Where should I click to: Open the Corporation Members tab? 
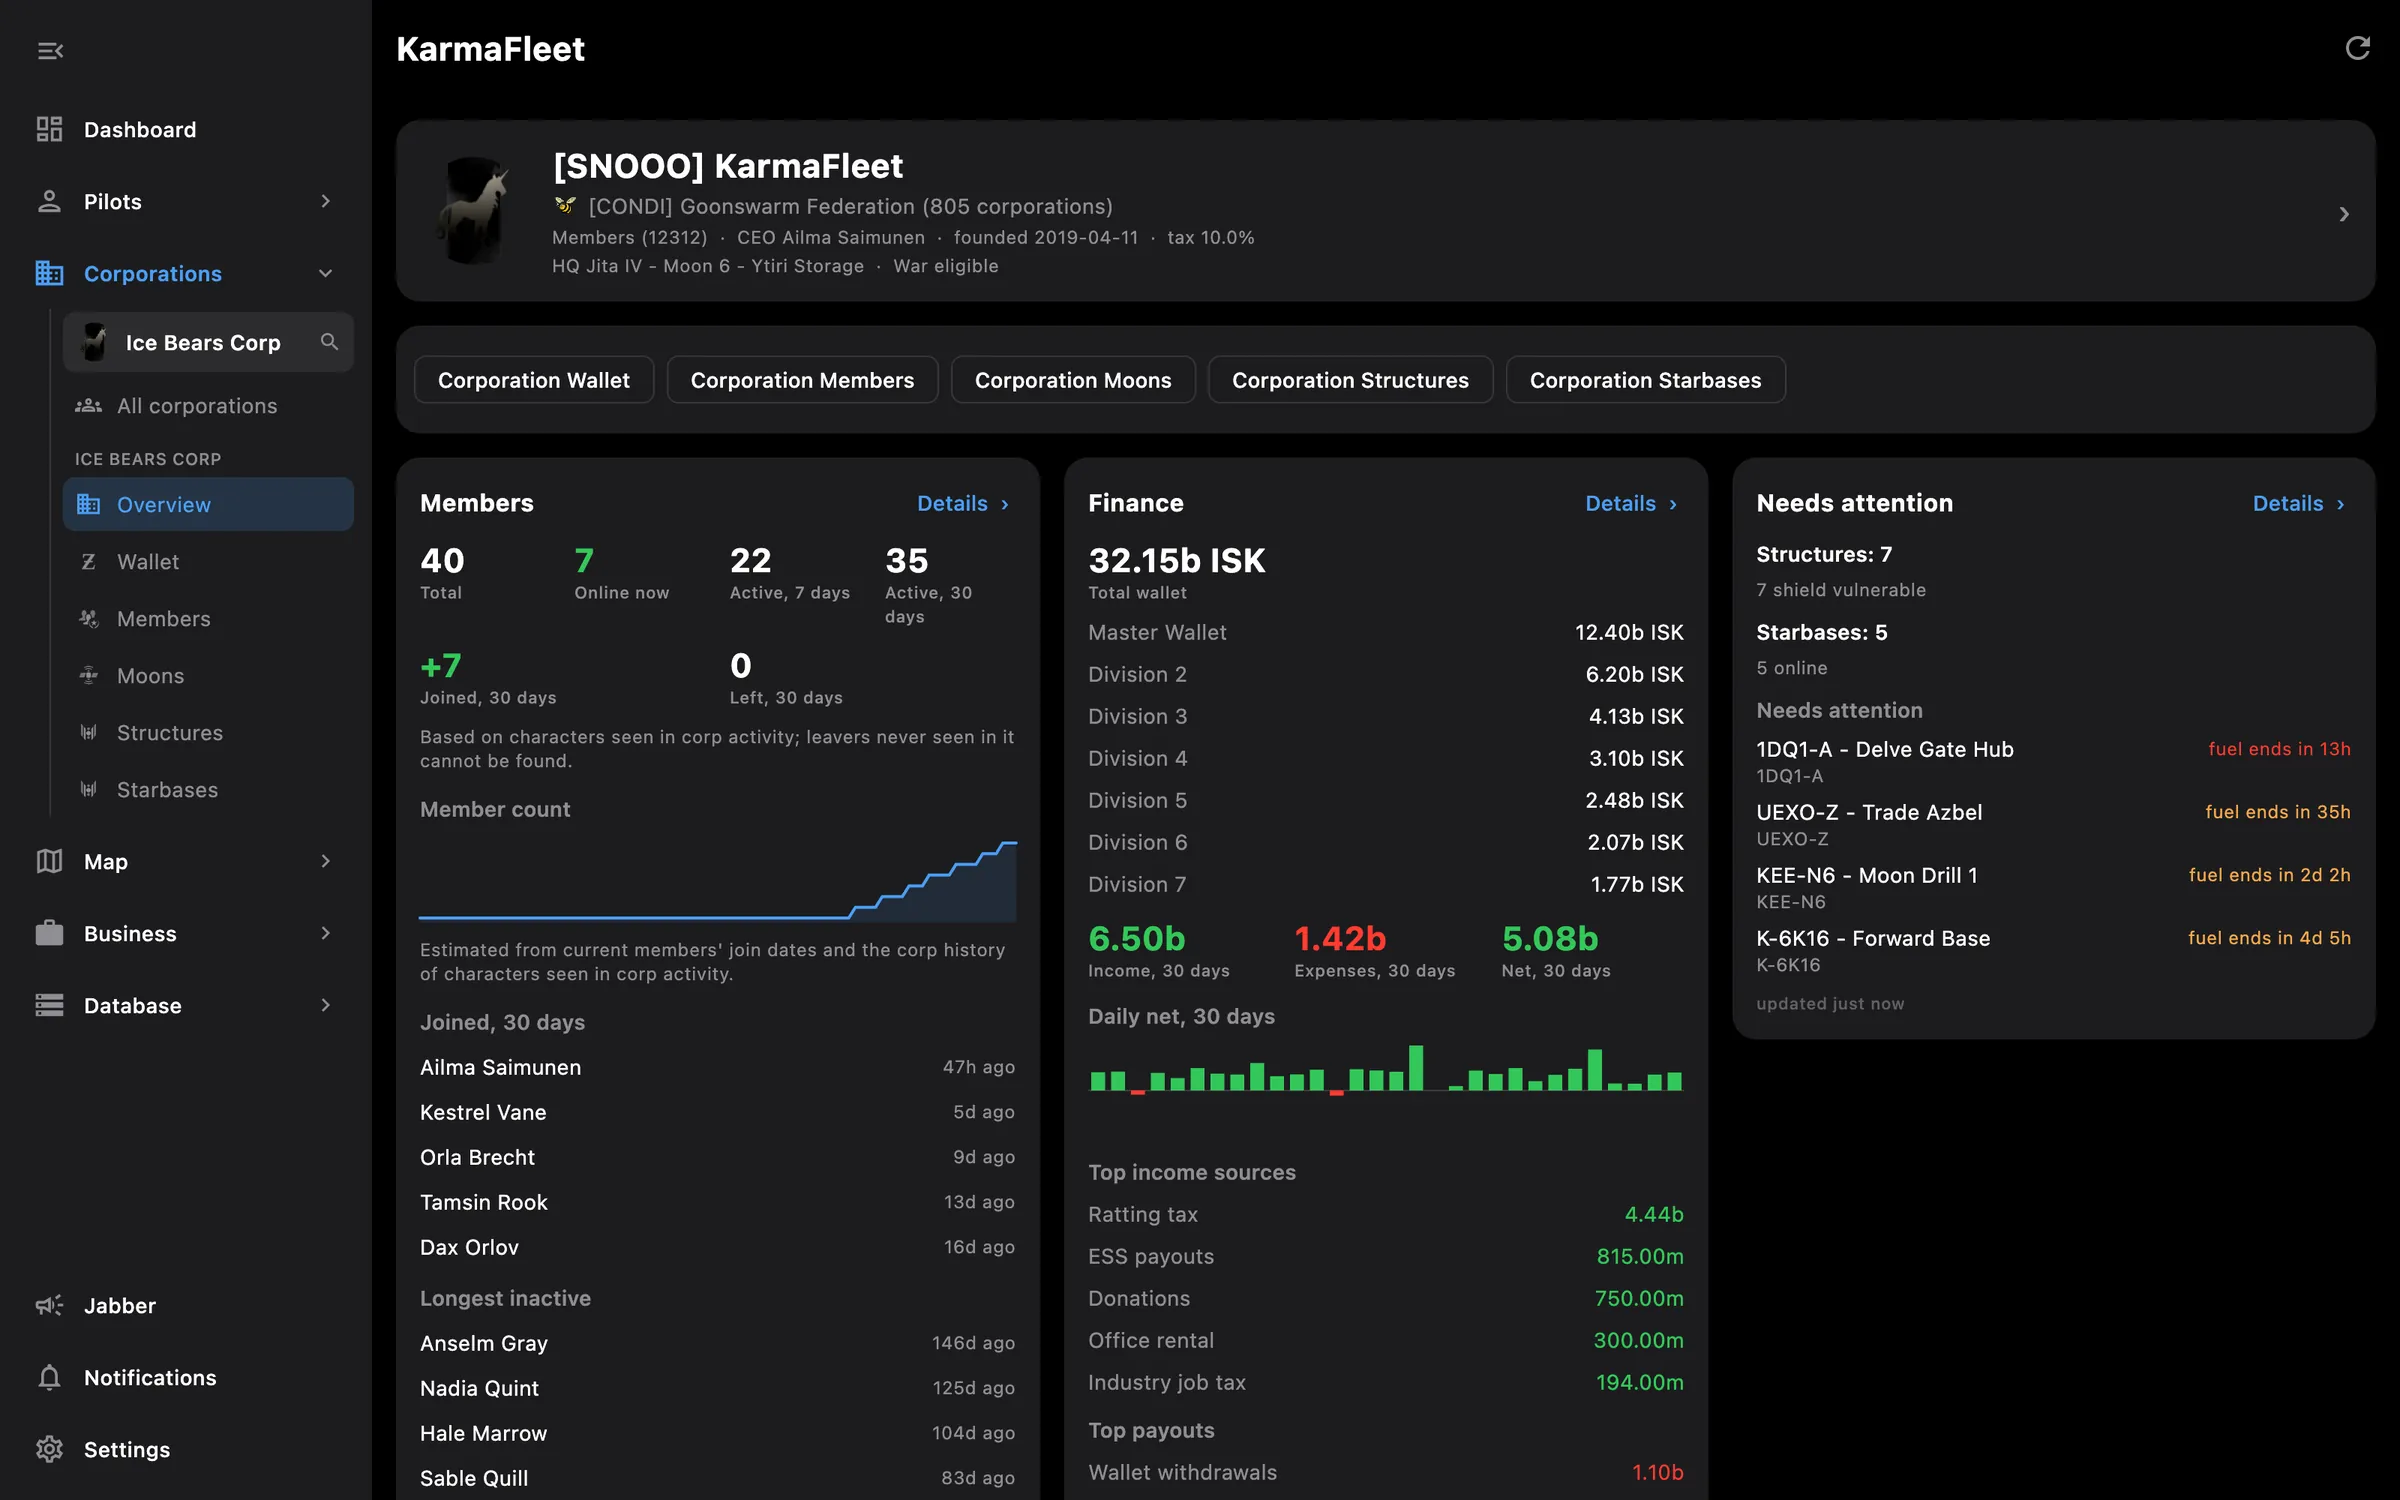point(802,380)
